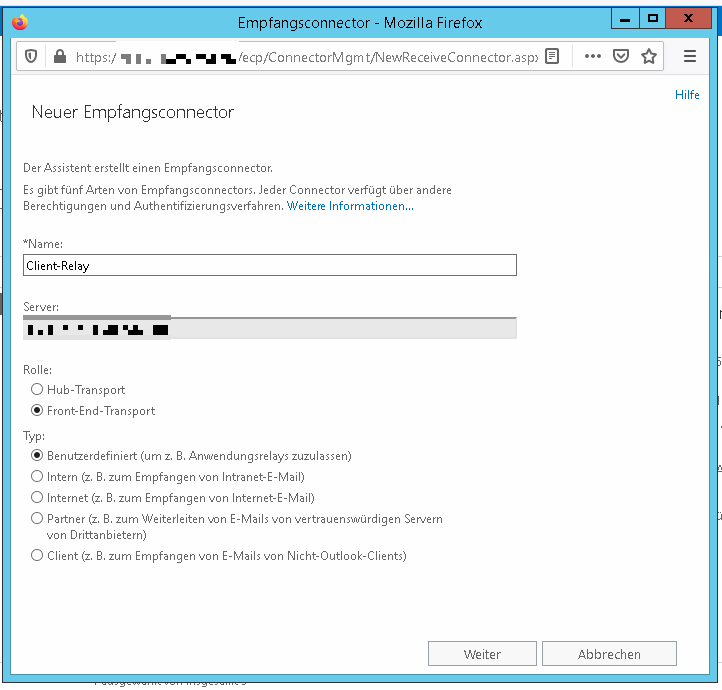This screenshot has width=722, height=690.
Task: Click the Abbrechen button
Action: [x=609, y=654]
